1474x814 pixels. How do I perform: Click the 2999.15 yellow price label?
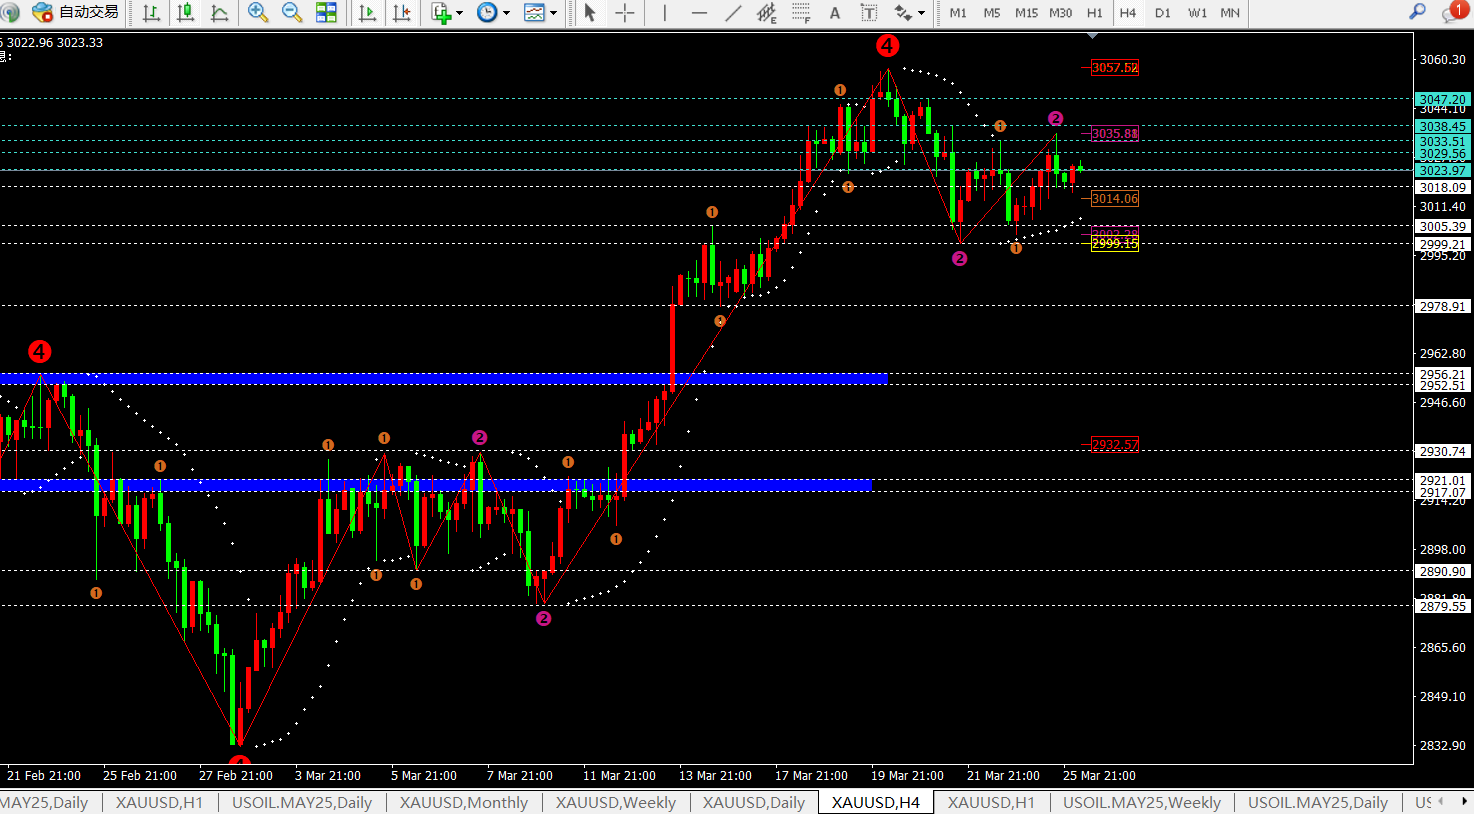[x=1115, y=243]
